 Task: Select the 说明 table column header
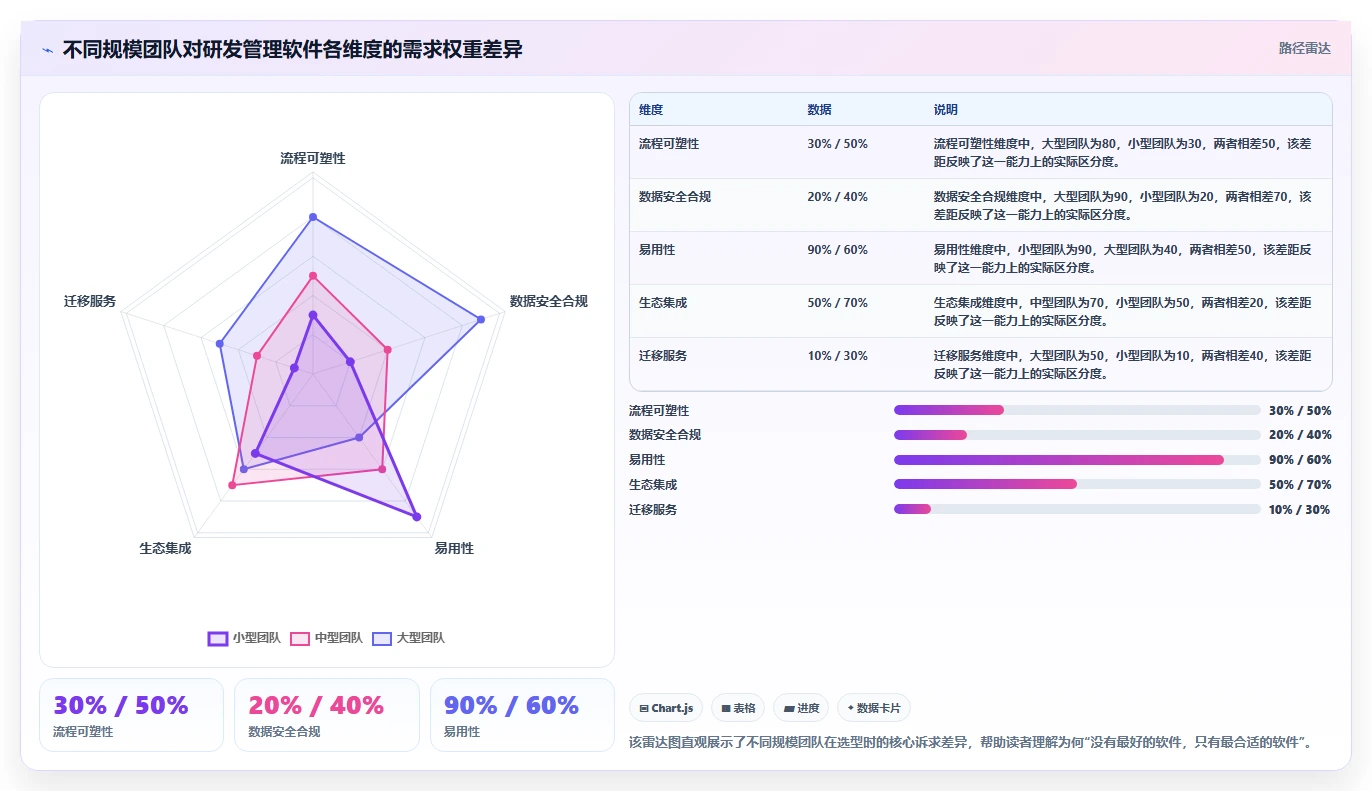(946, 110)
